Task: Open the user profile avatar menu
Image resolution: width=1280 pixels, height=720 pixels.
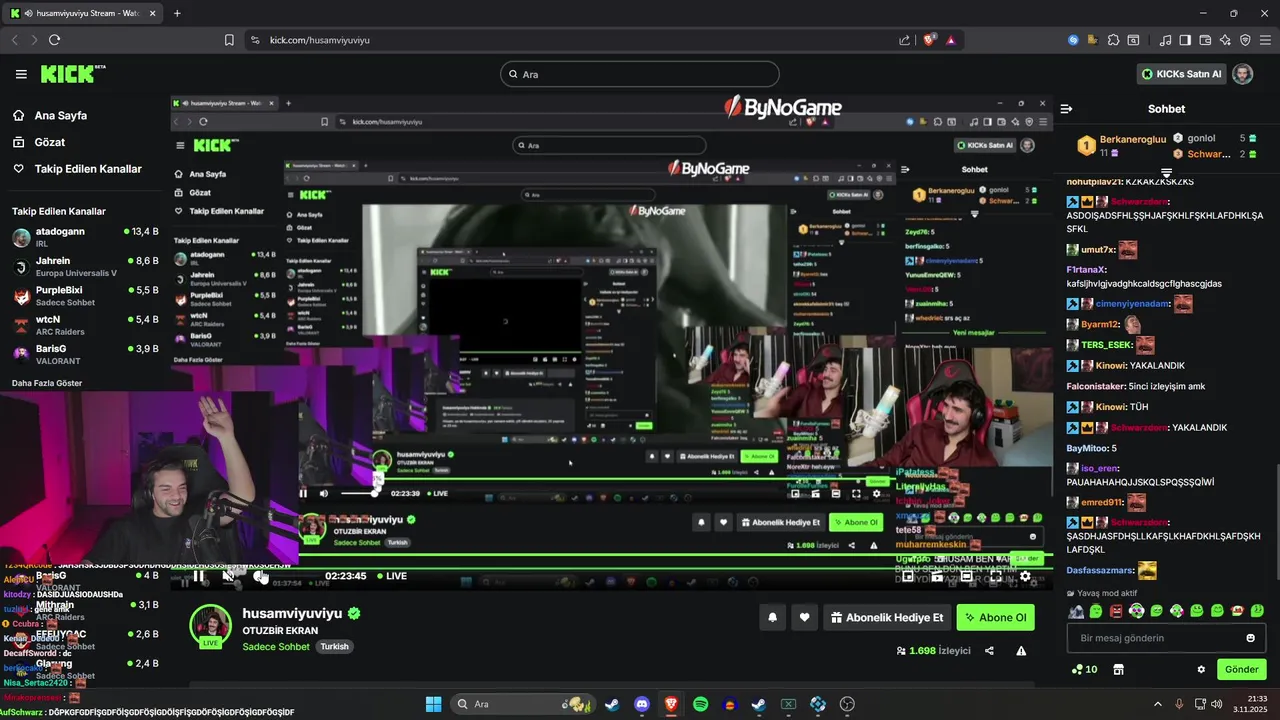Action: (x=1243, y=74)
